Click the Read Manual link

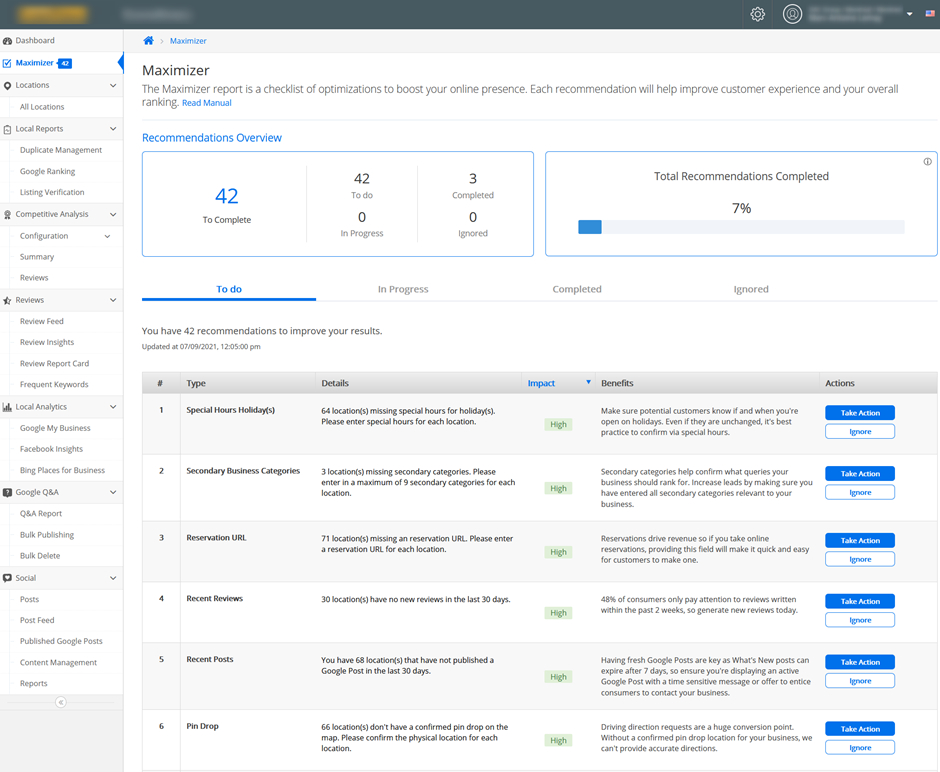coord(206,103)
